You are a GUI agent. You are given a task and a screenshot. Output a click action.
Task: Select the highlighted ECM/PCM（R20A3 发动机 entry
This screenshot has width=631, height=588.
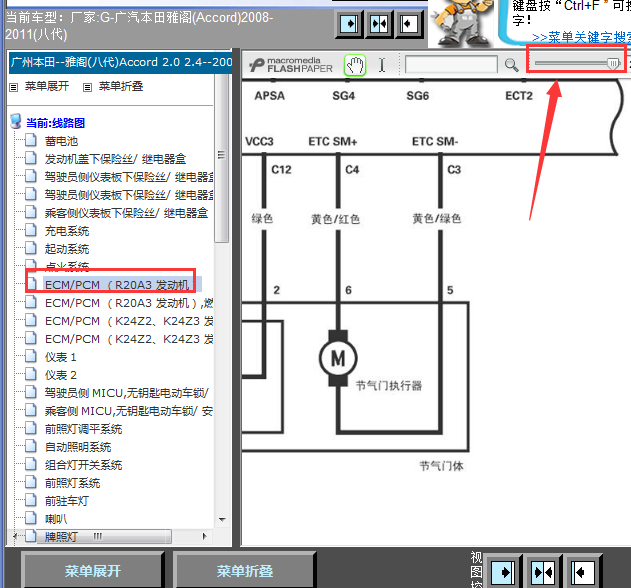coord(117,285)
